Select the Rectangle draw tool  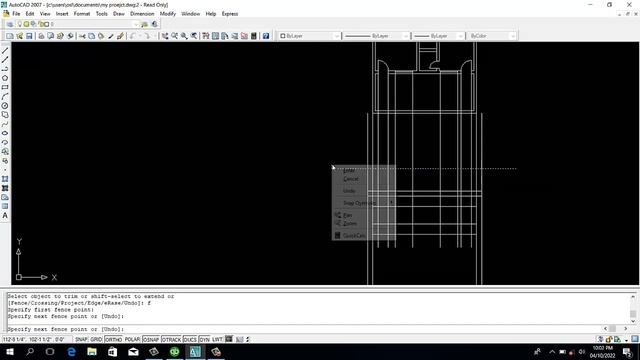point(5,87)
